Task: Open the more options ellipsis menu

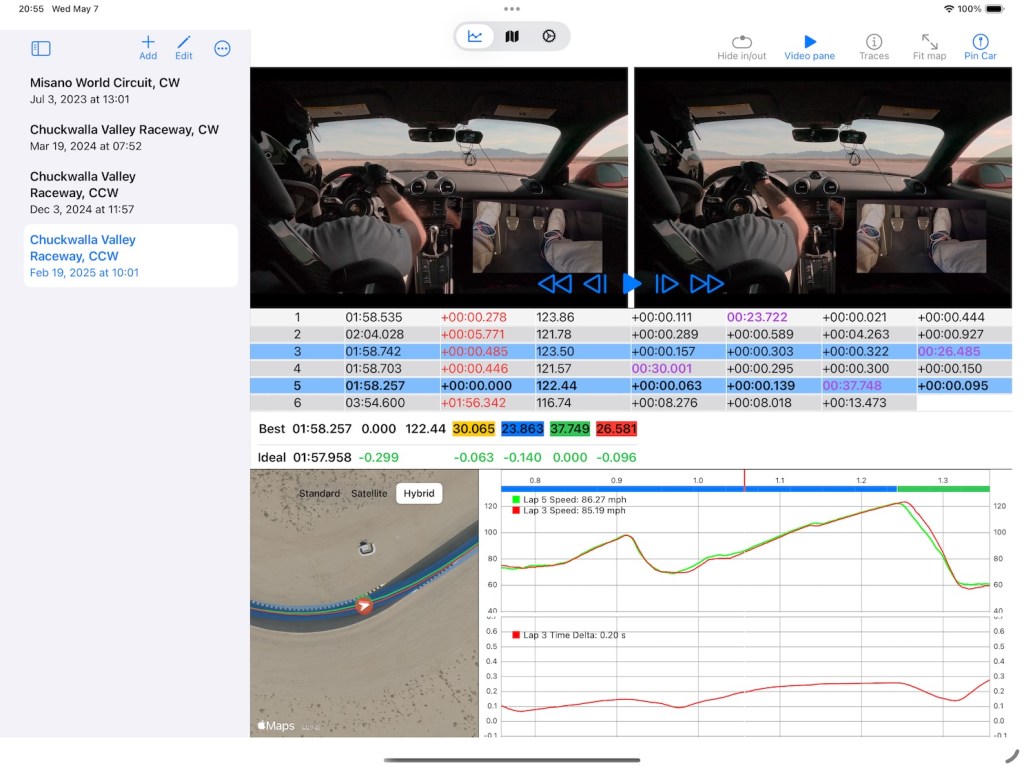Action: click(222, 48)
